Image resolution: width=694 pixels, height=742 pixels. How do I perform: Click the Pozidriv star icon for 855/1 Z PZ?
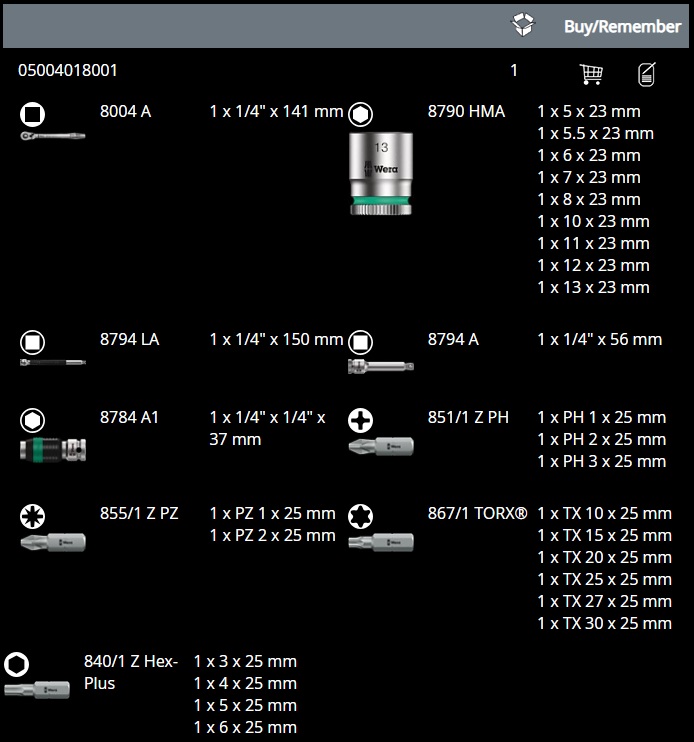click(x=32, y=516)
